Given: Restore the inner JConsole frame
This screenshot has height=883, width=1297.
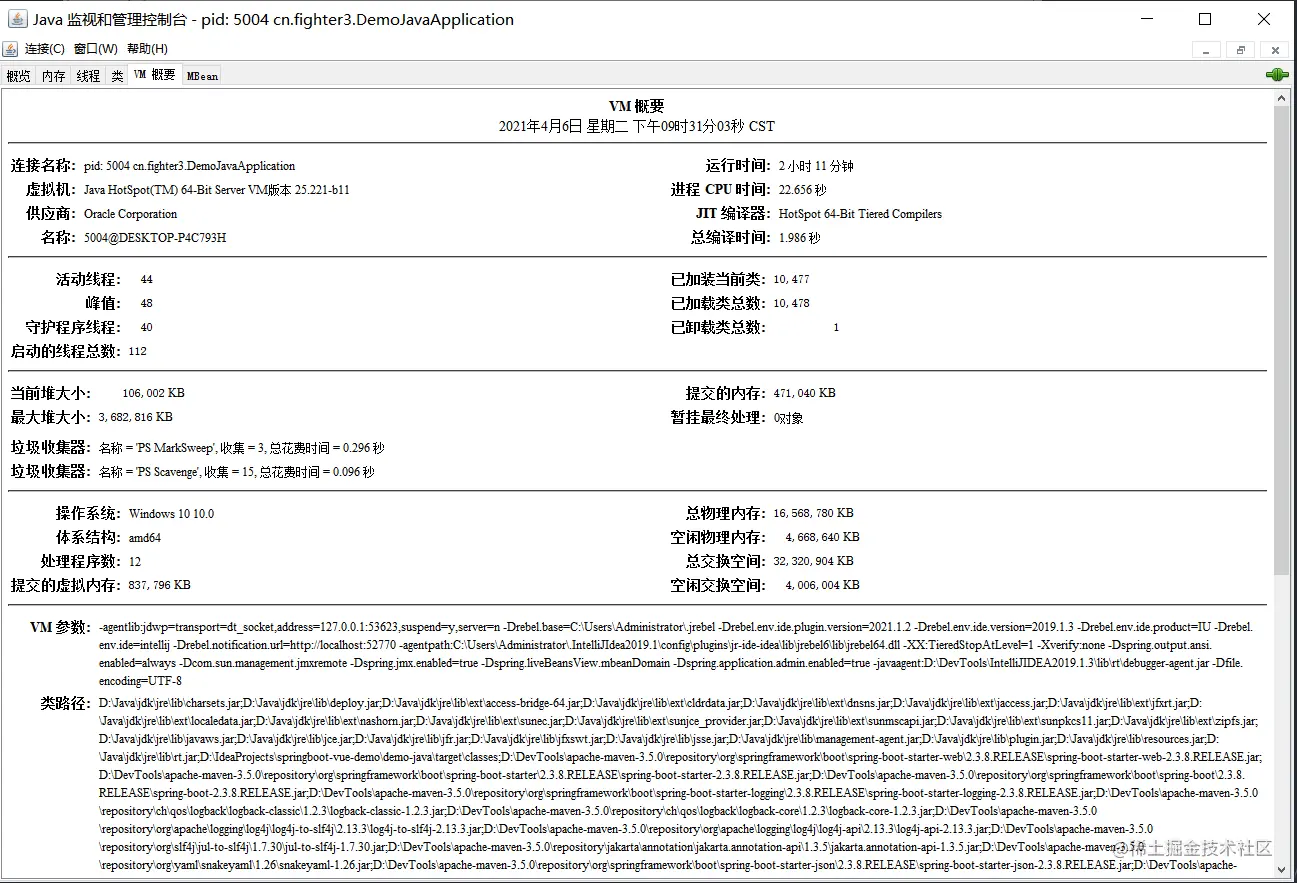Looking at the screenshot, I should point(1240,50).
